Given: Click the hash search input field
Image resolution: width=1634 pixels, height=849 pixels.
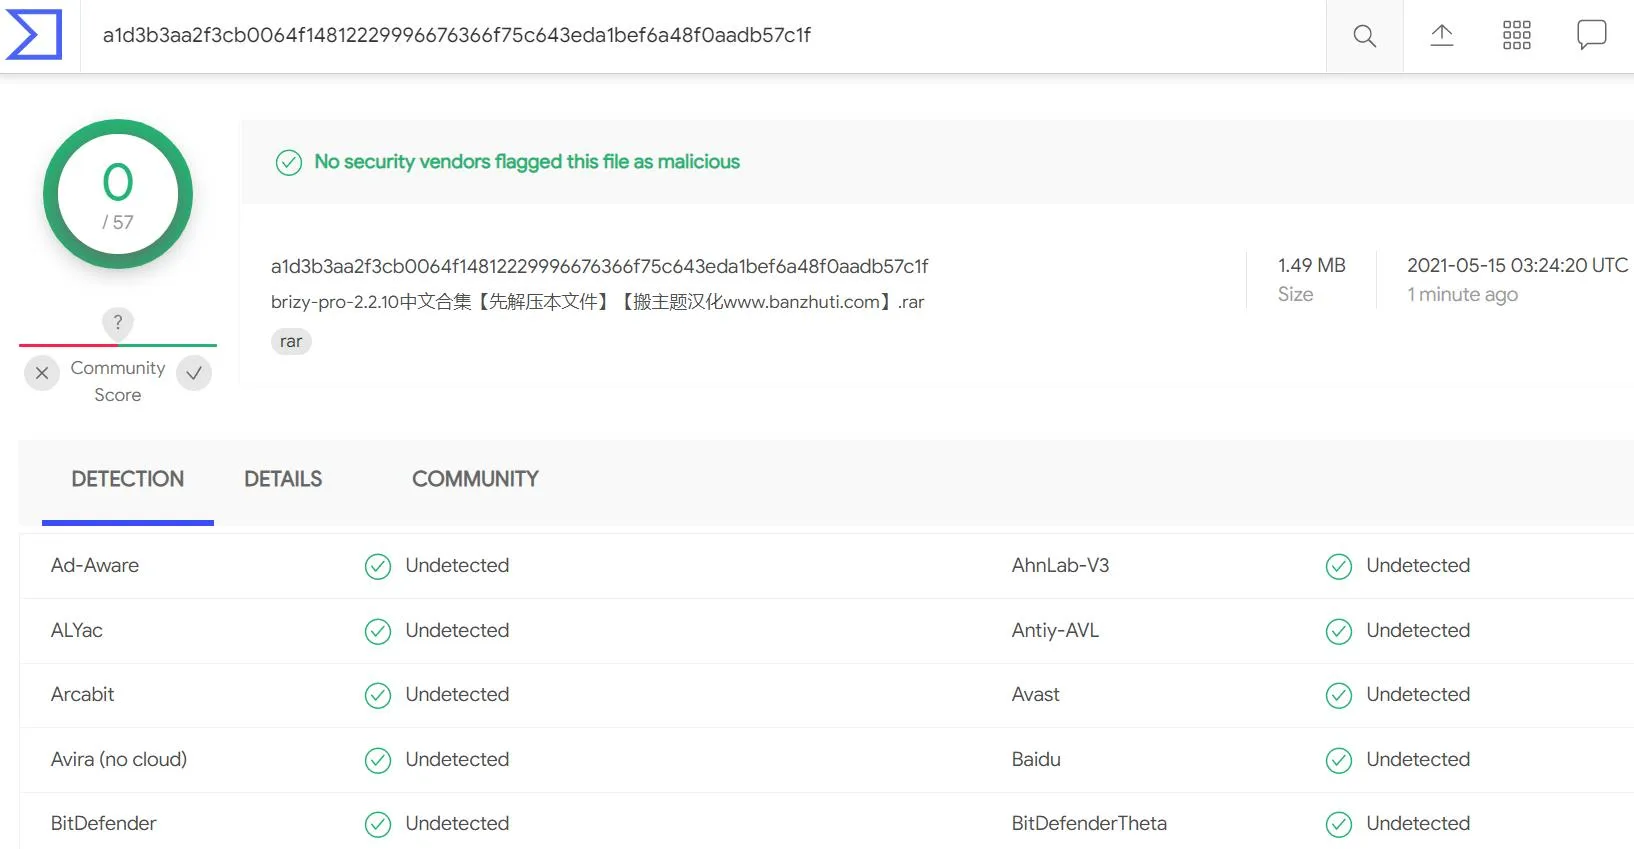Looking at the screenshot, I should (700, 36).
